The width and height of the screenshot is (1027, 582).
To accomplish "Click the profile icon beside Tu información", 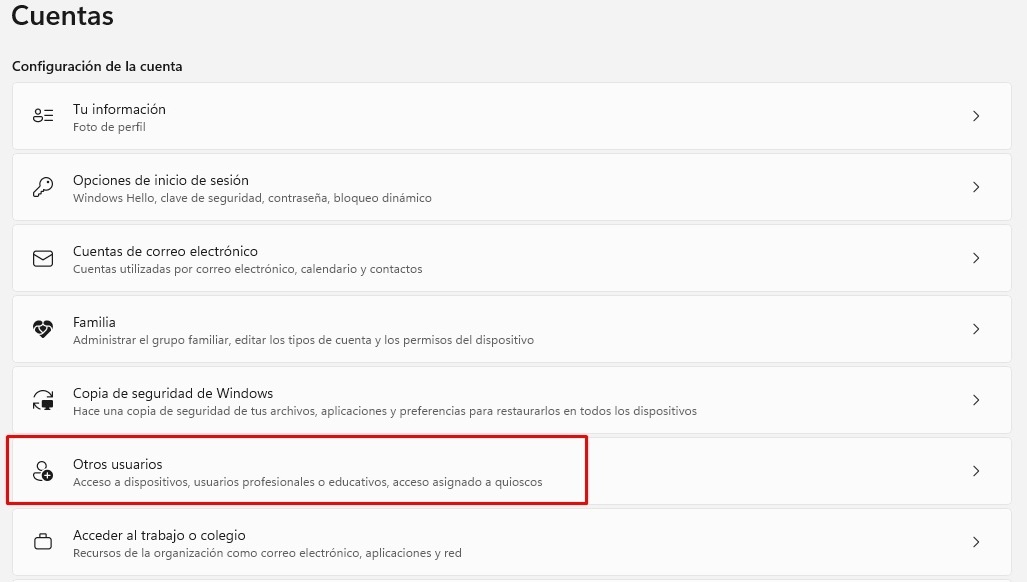I will point(43,116).
